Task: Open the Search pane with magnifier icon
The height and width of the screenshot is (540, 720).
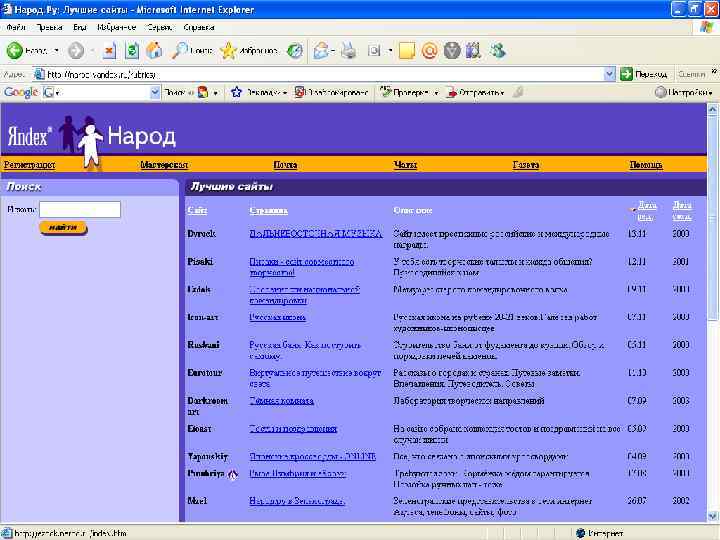Action: [179, 51]
